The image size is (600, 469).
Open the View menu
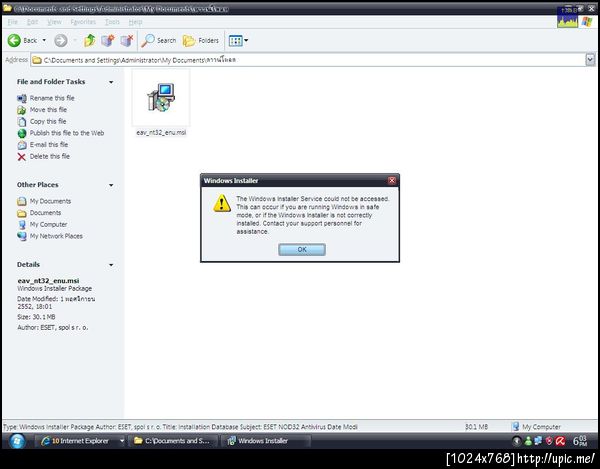[x=54, y=22]
